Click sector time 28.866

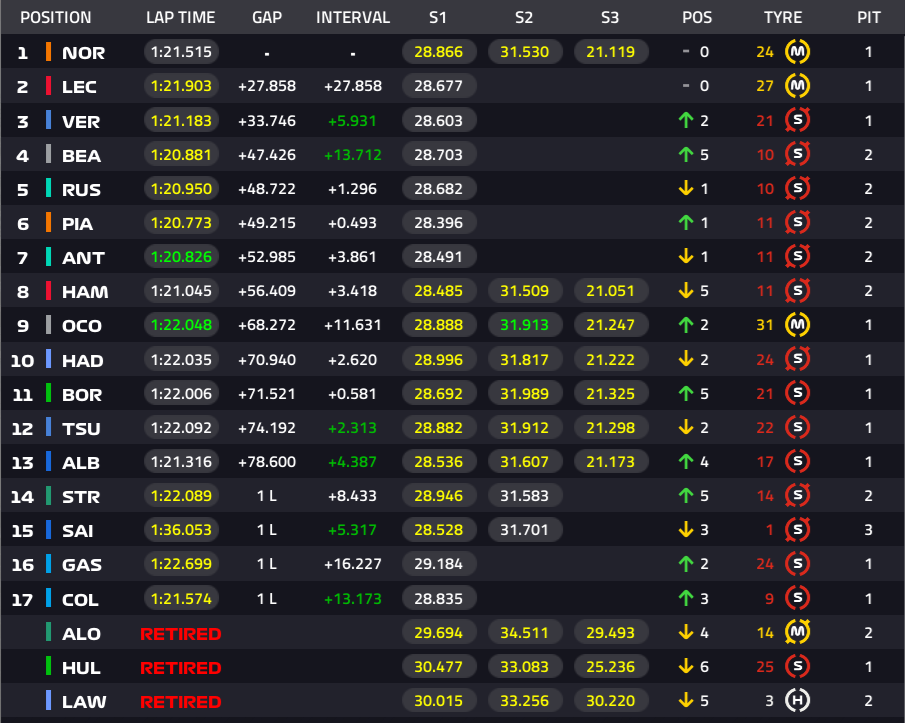point(439,52)
